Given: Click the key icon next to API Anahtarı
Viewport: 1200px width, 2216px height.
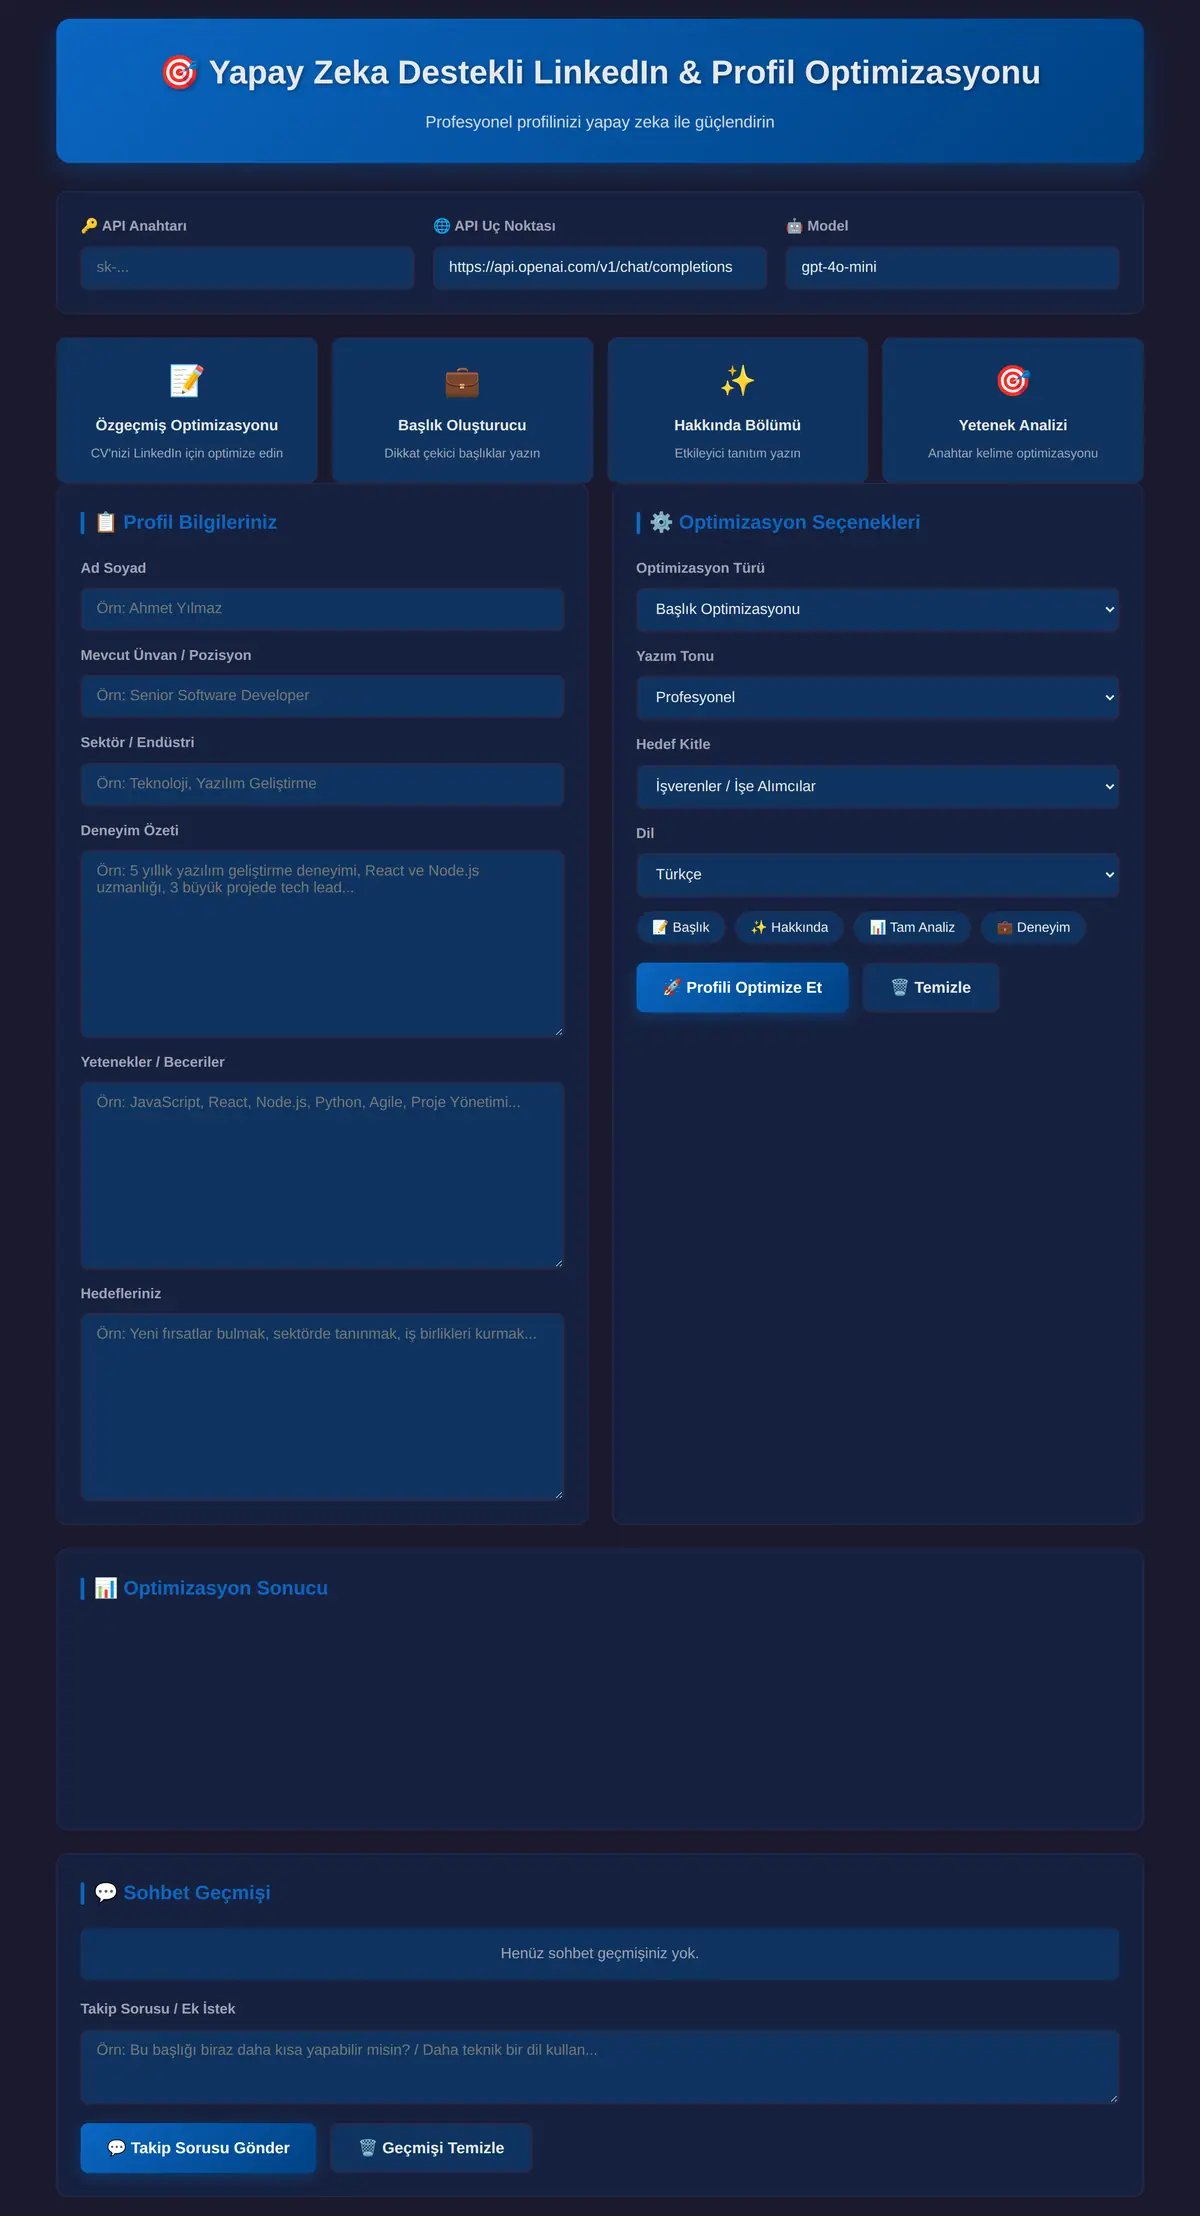Looking at the screenshot, I should coord(89,226).
